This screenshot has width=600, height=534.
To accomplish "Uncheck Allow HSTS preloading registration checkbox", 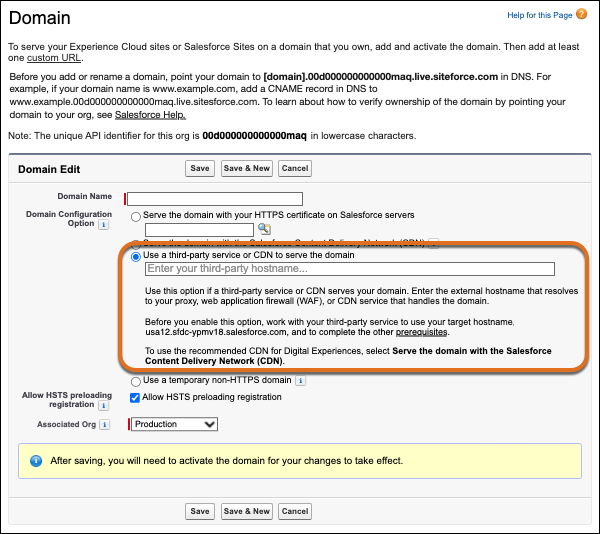I will (135, 398).
